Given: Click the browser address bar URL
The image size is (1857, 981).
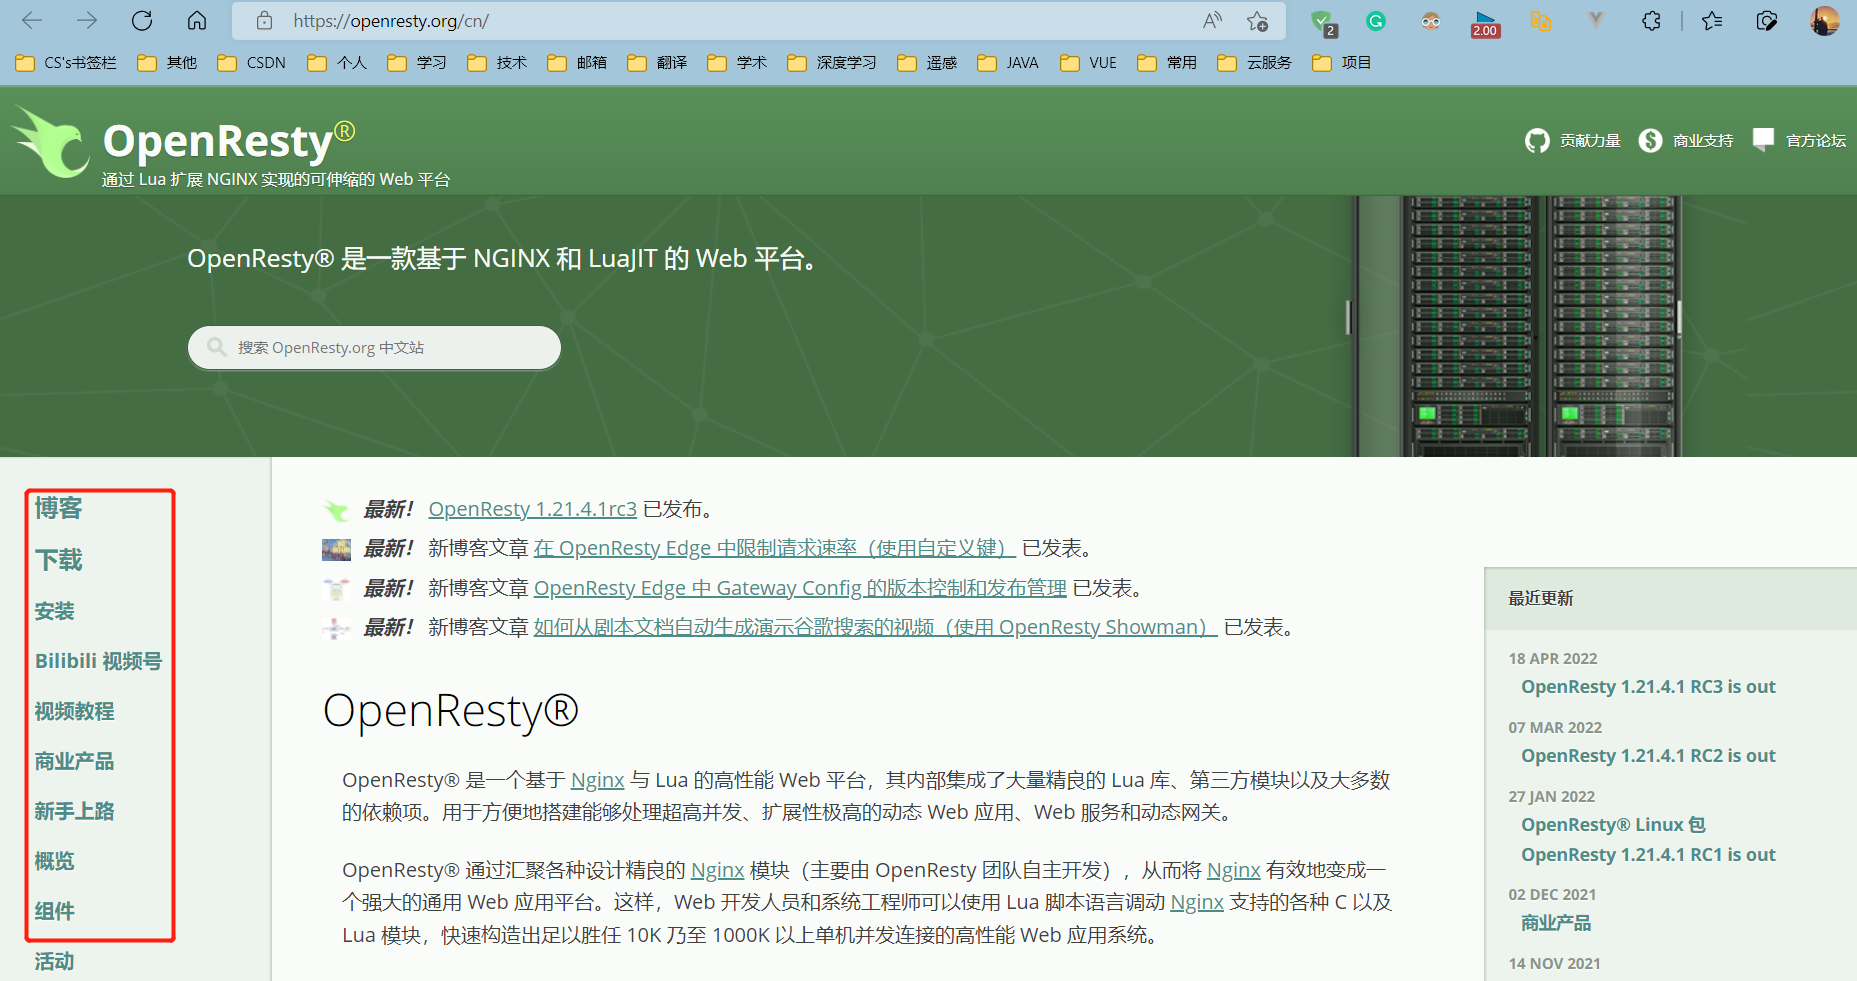Looking at the screenshot, I should [x=391, y=21].
